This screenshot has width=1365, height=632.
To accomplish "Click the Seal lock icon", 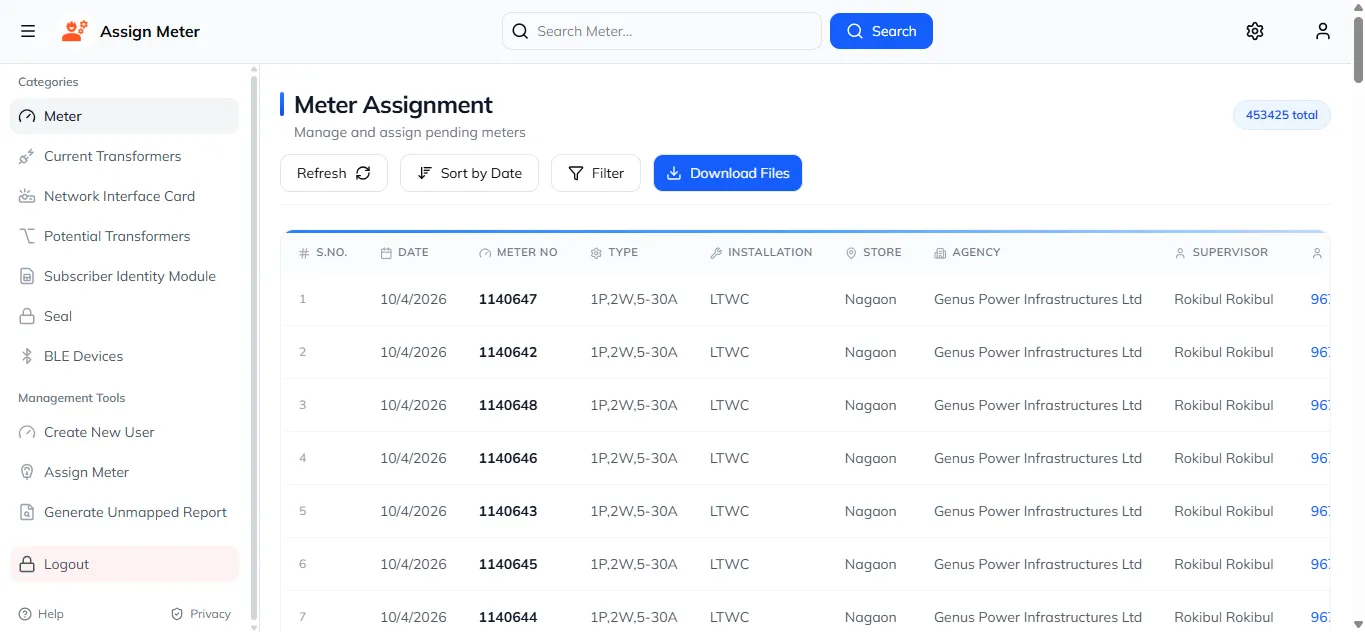I will 27,316.
